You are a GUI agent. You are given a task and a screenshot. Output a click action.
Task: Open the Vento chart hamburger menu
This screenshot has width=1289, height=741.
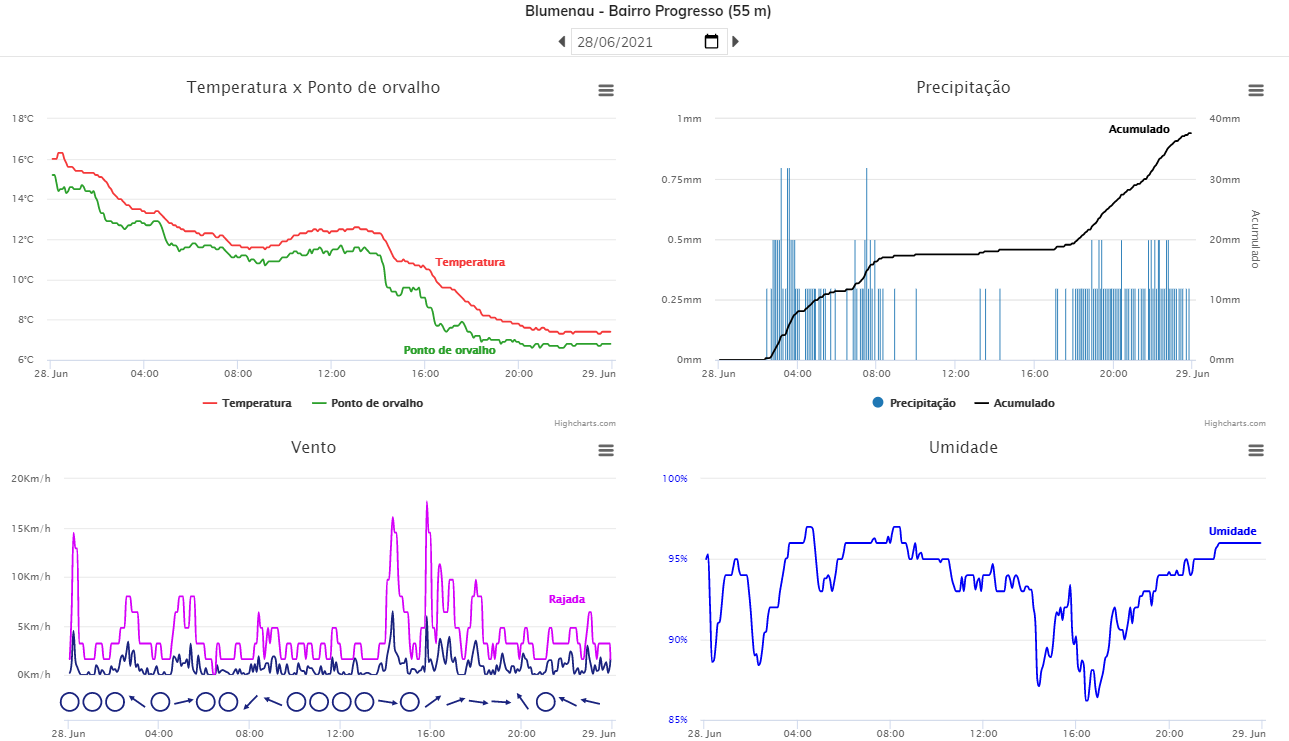click(606, 450)
